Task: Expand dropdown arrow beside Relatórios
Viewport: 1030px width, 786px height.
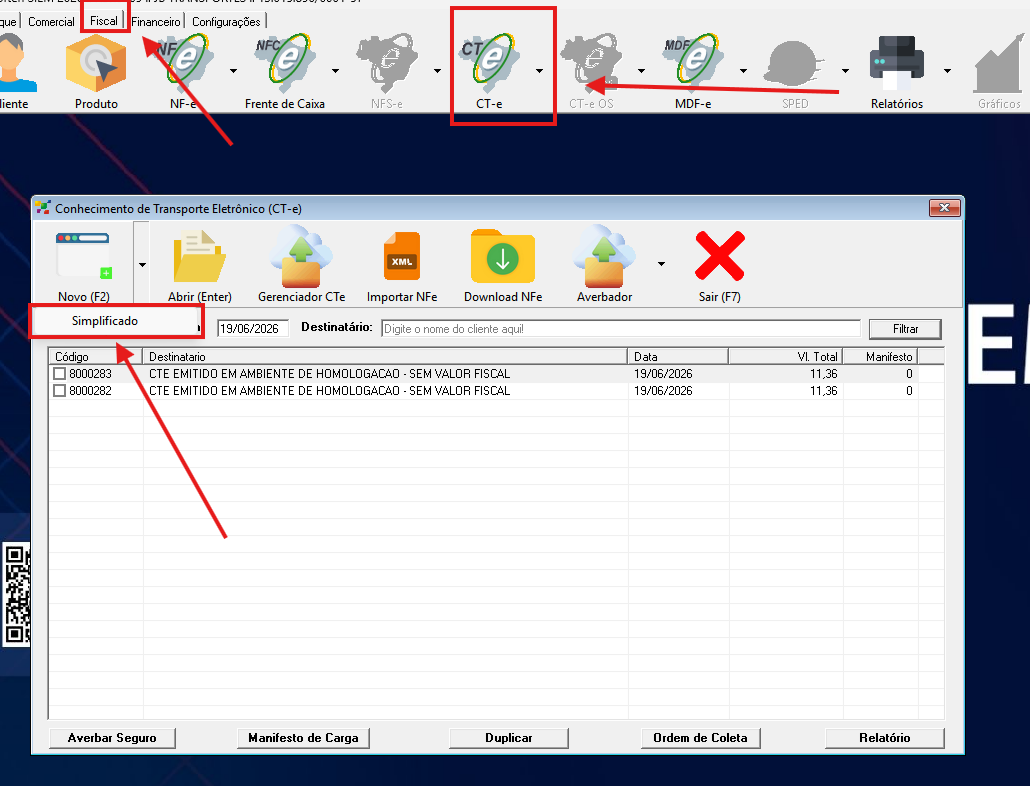Action: click(x=947, y=70)
